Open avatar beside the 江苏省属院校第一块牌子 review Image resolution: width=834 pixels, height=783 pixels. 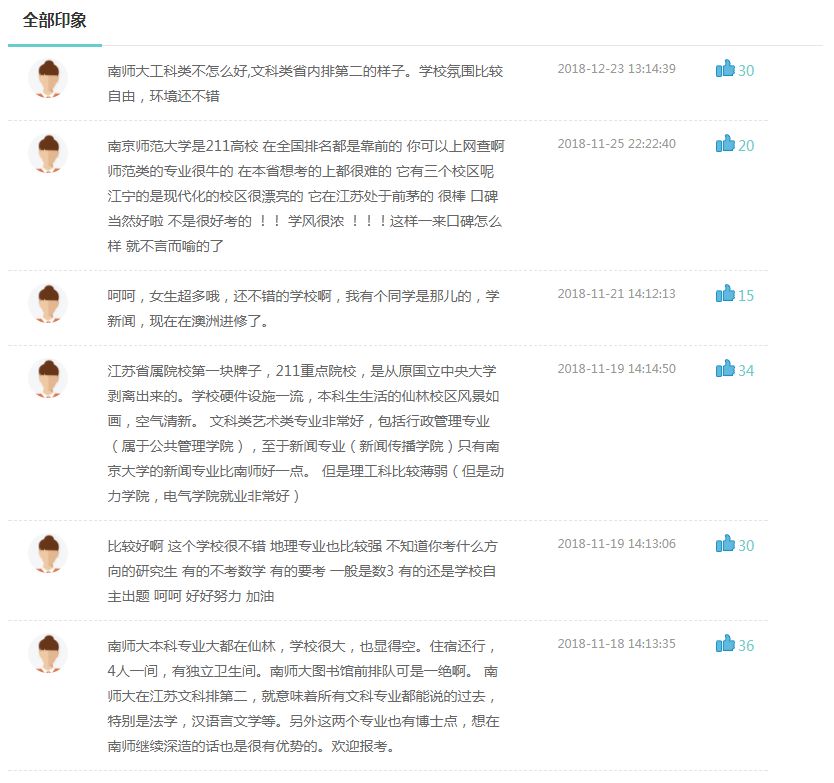(x=48, y=379)
